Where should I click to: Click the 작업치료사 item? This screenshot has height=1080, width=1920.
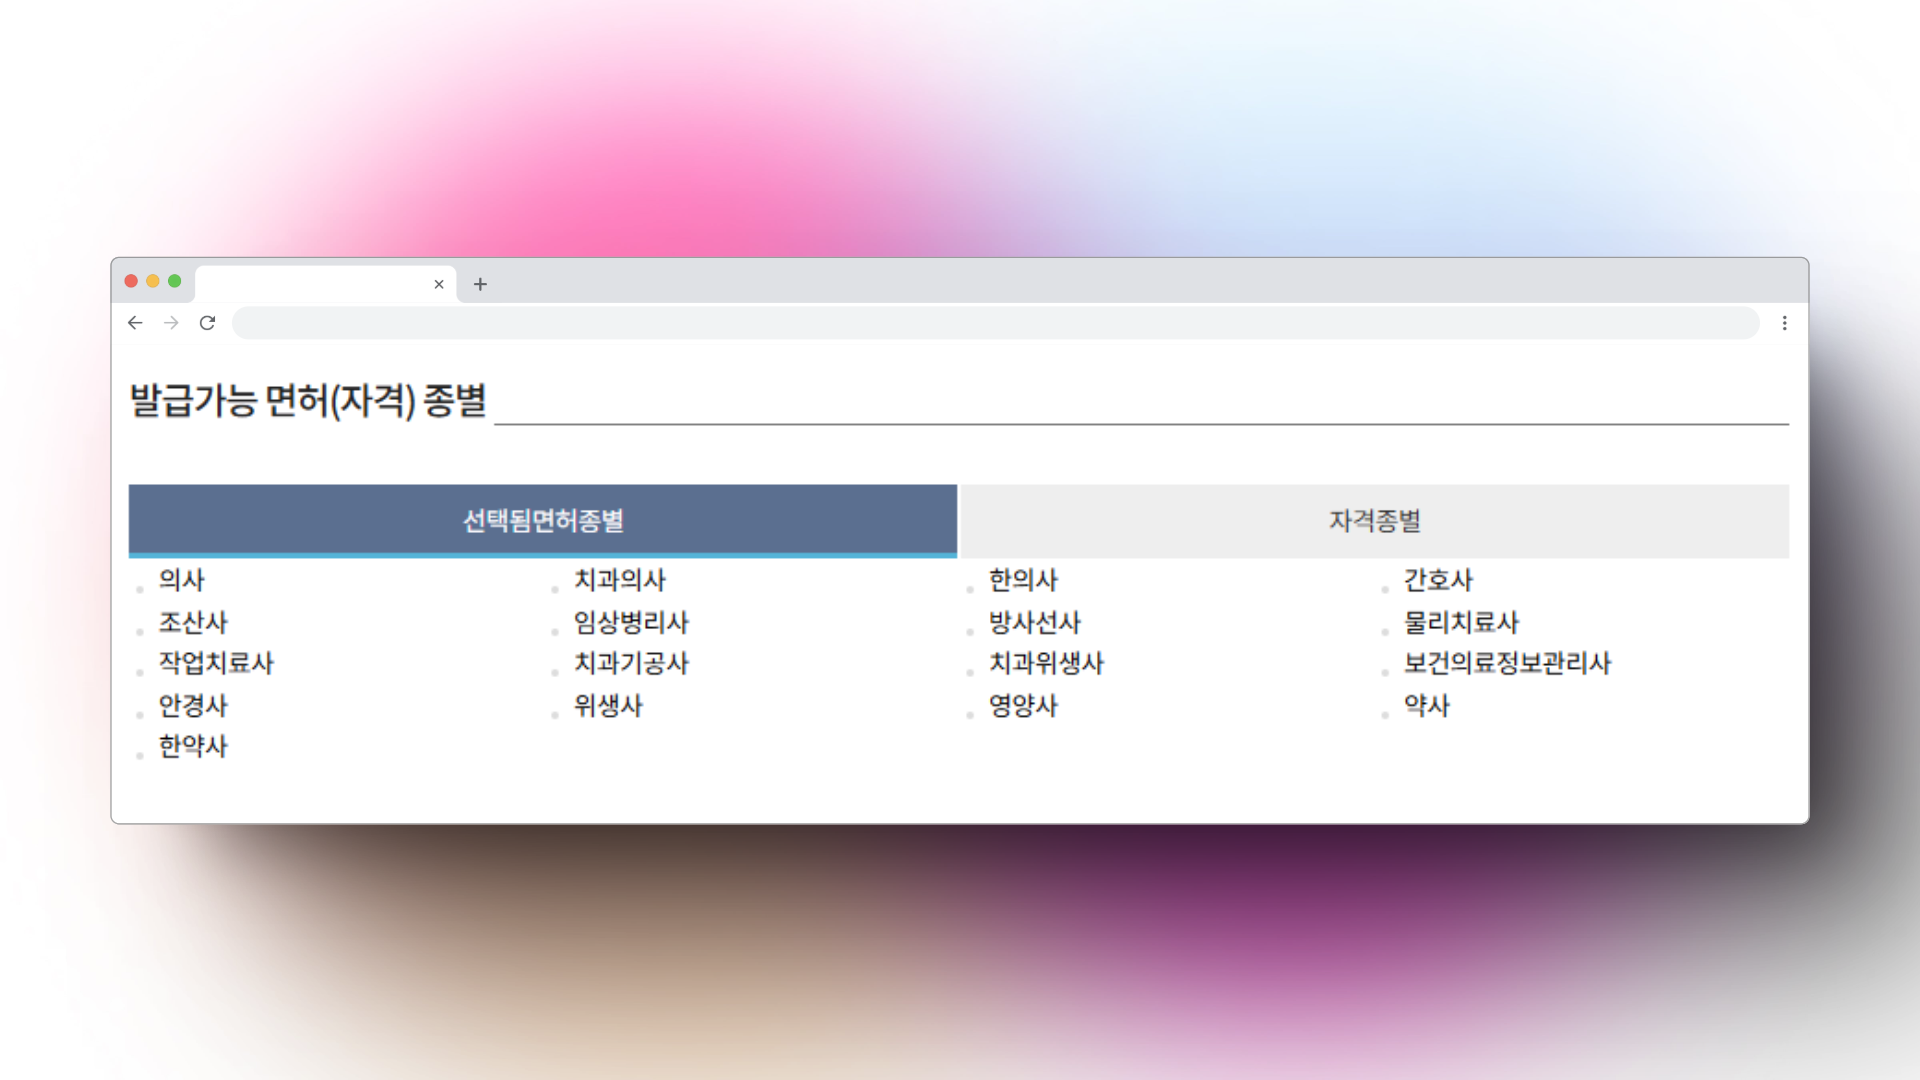coord(216,663)
